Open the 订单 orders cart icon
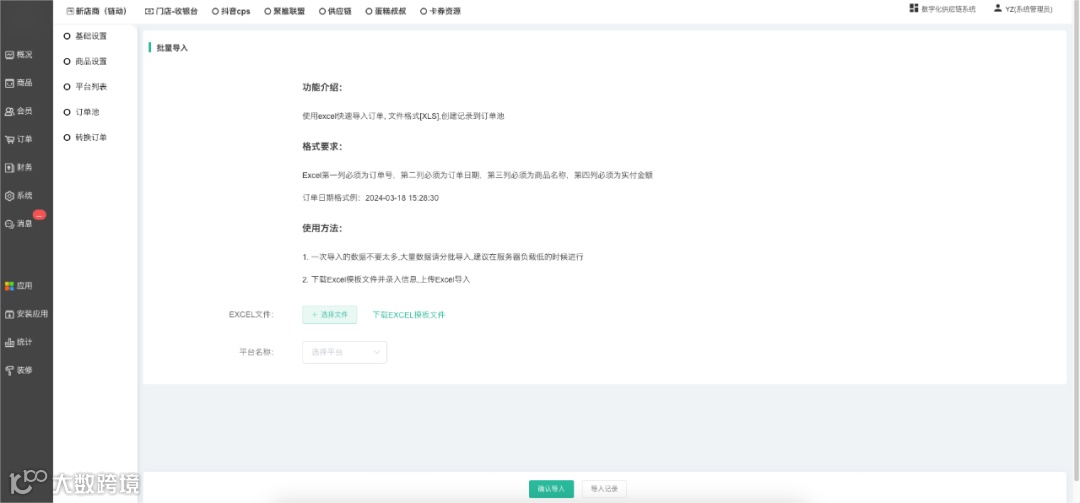Viewport: 1080px width, 503px height. (x=10, y=139)
